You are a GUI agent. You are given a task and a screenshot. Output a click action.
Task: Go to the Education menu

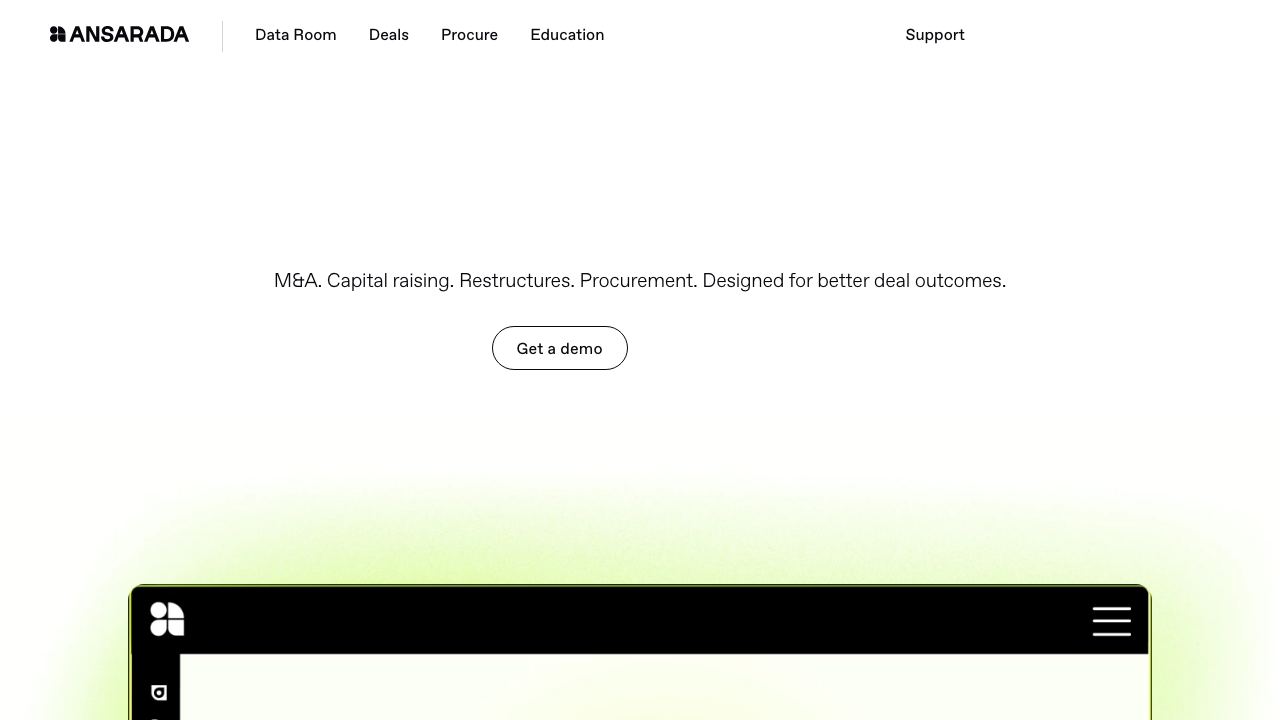pyautogui.click(x=567, y=35)
